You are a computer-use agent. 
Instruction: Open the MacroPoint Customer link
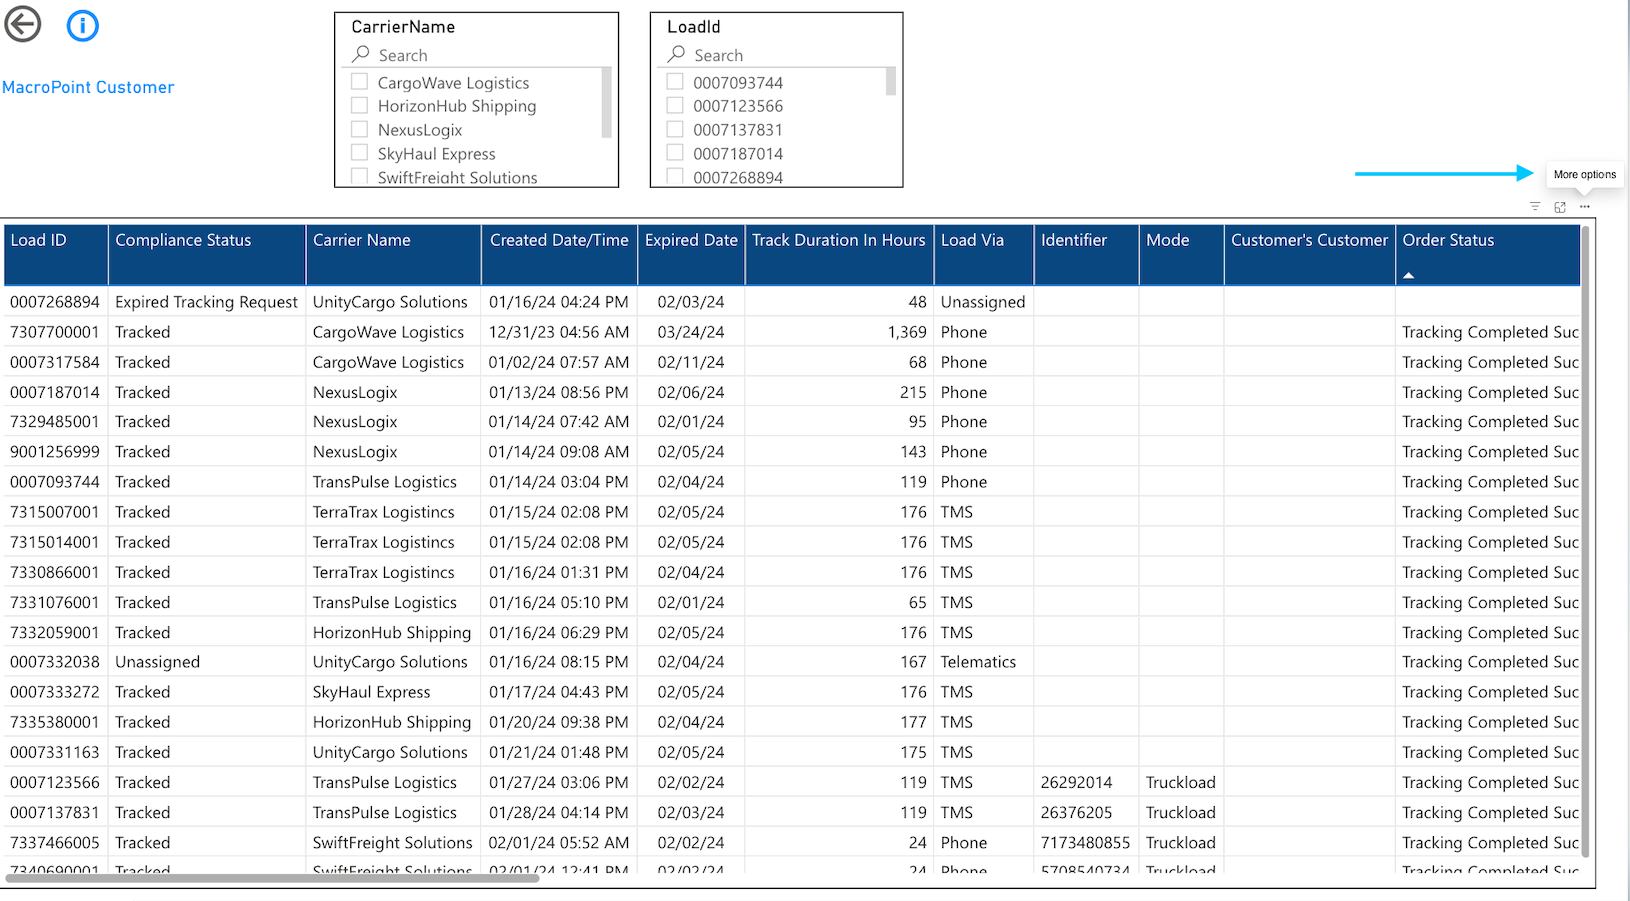pos(88,87)
